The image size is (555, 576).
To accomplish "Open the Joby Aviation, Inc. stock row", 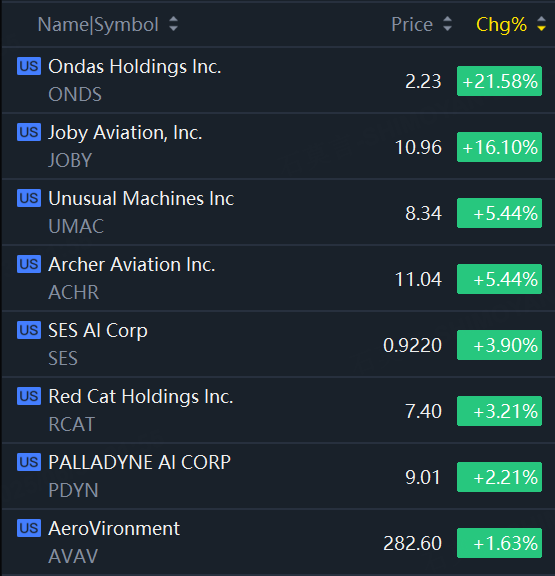I will coord(277,147).
